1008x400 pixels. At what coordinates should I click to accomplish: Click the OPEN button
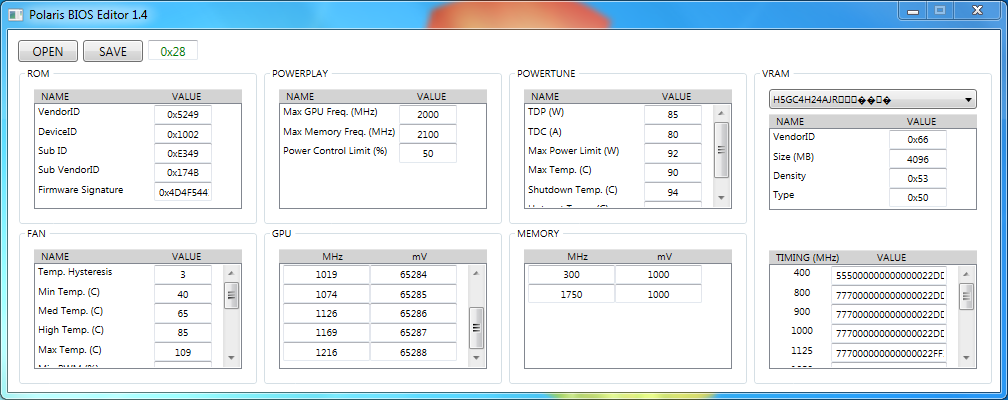(48, 51)
